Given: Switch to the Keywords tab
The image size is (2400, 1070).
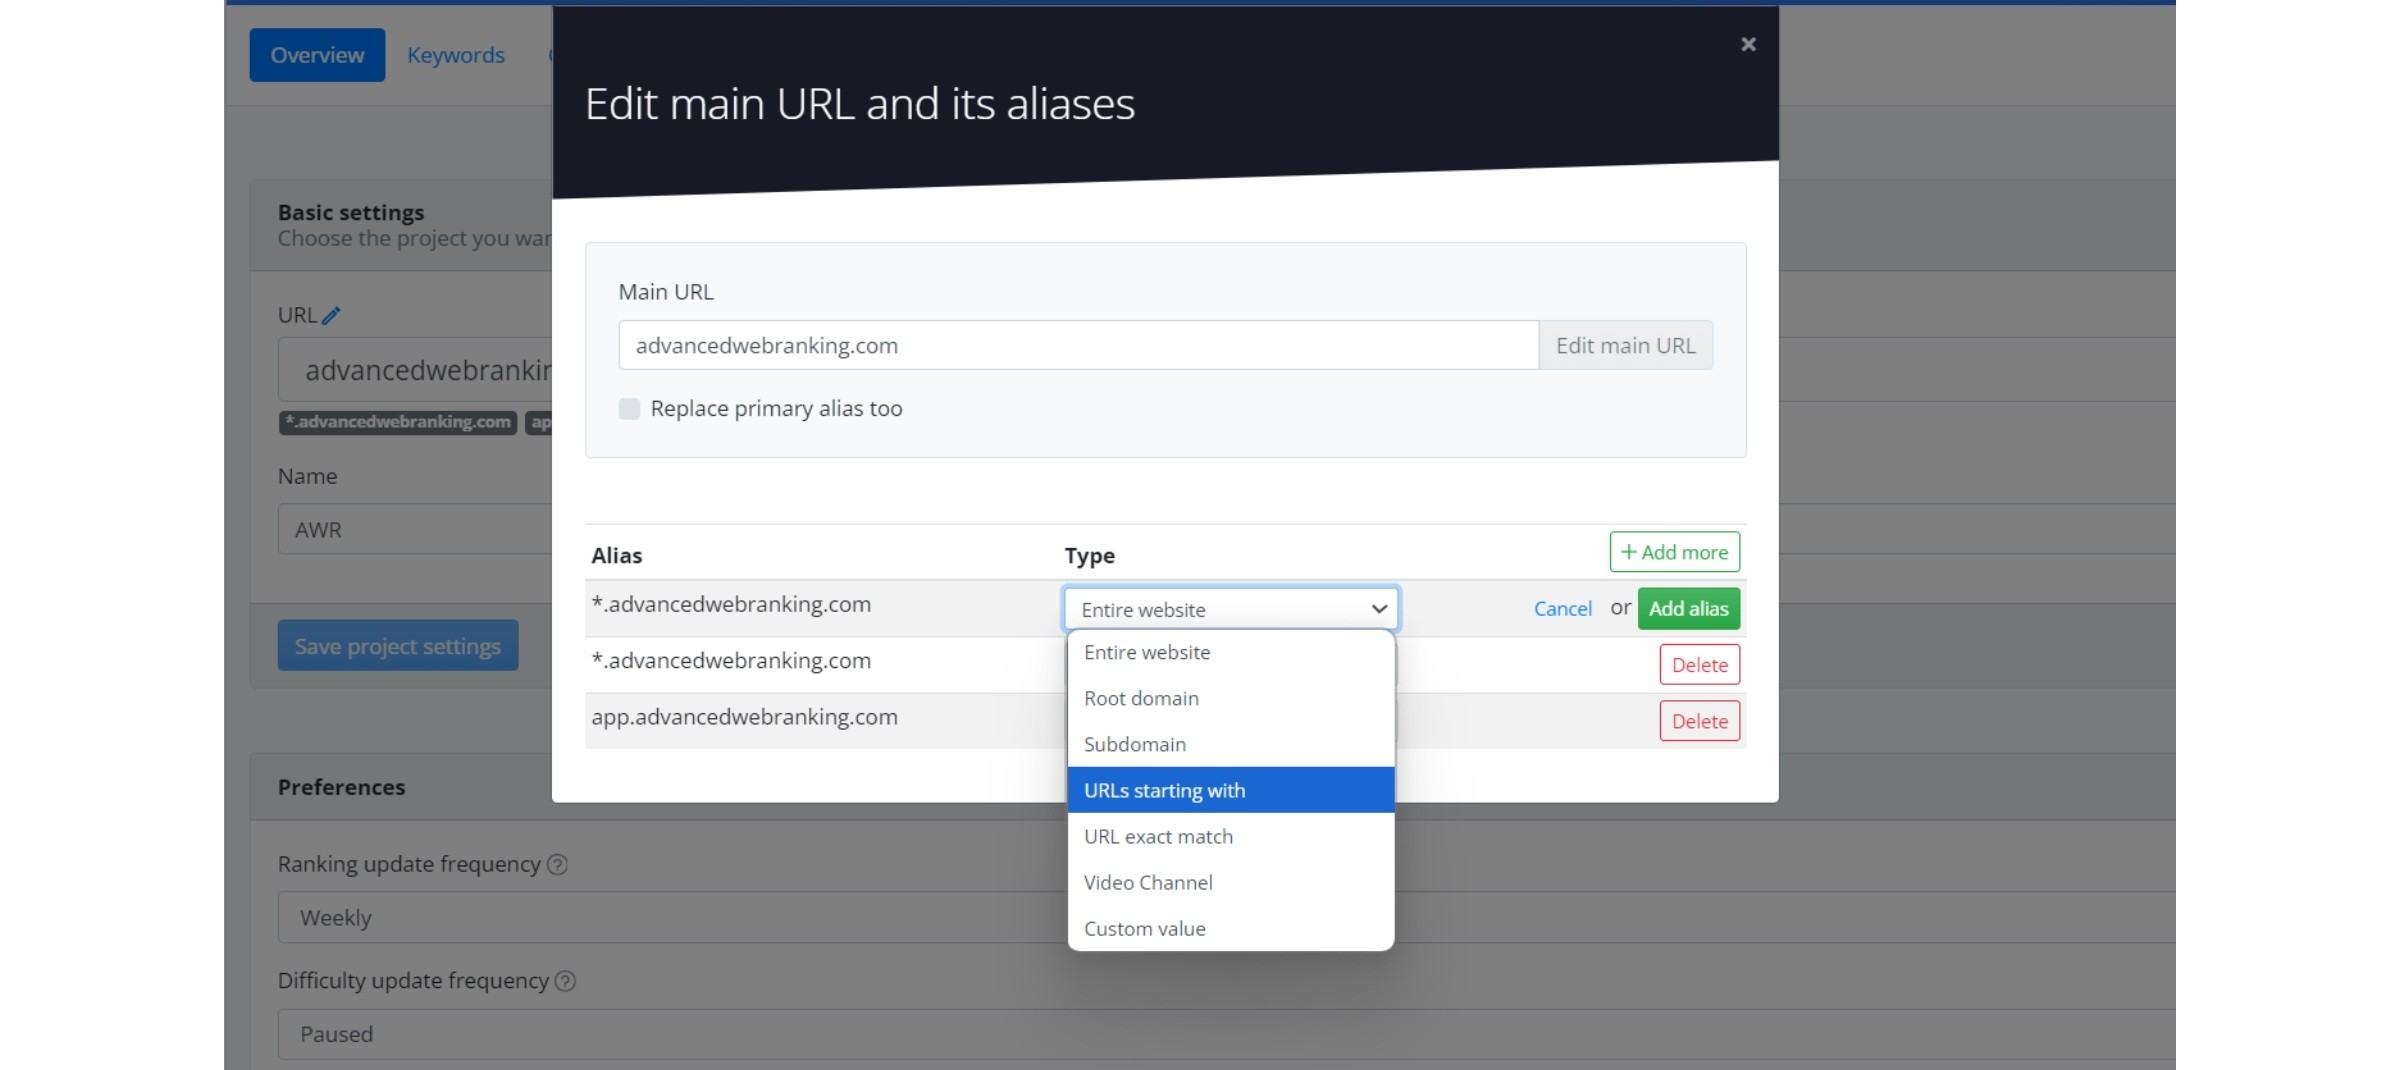Looking at the screenshot, I should (456, 55).
